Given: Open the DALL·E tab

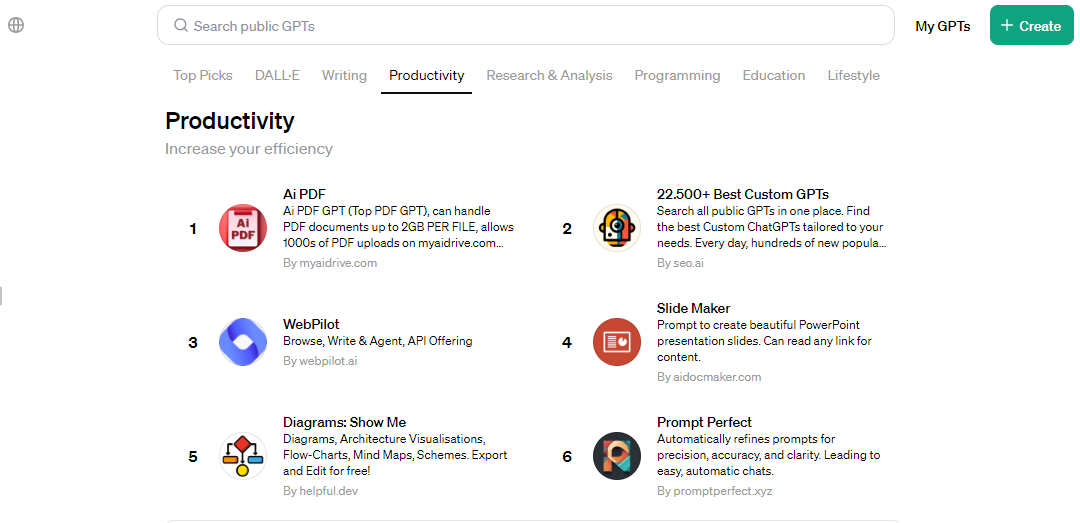Looking at the screenshot, I should point(277,75).
